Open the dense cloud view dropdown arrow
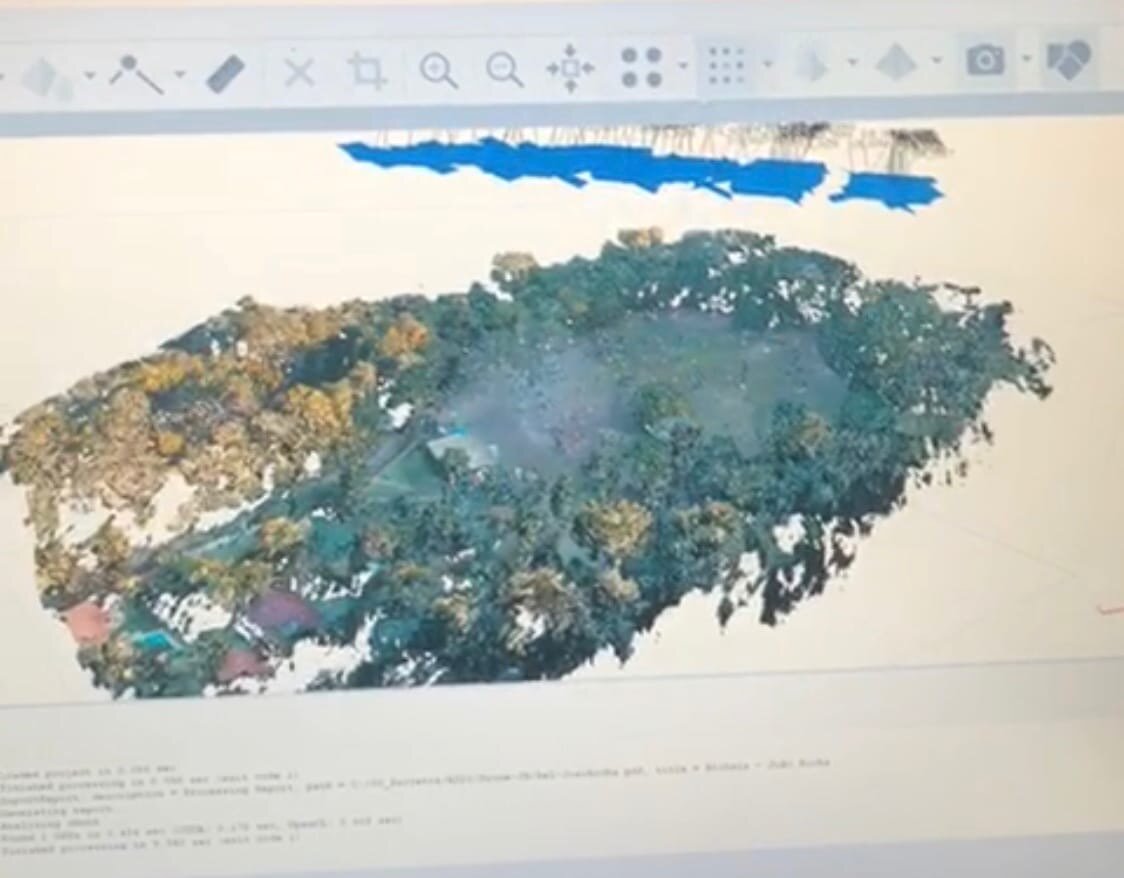This screenshot has width=1124, height=878. pyautogui.click(x=768, y=65)
